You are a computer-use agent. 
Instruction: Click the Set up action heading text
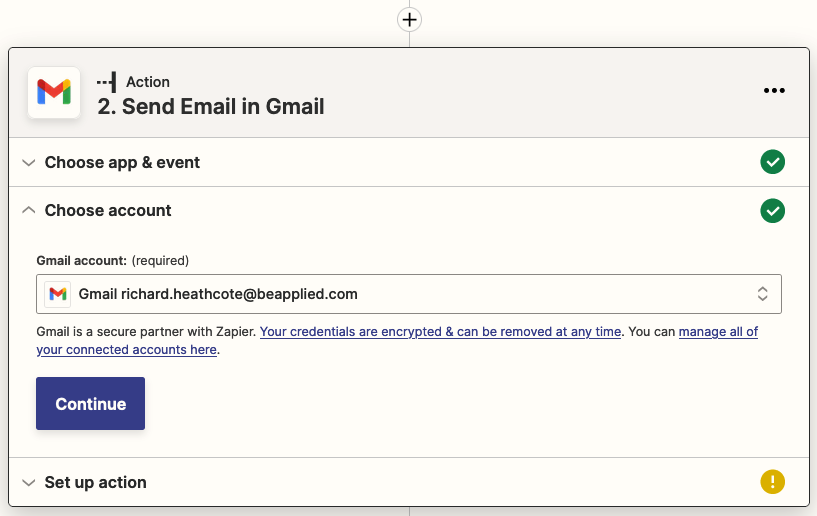(96, 482)
